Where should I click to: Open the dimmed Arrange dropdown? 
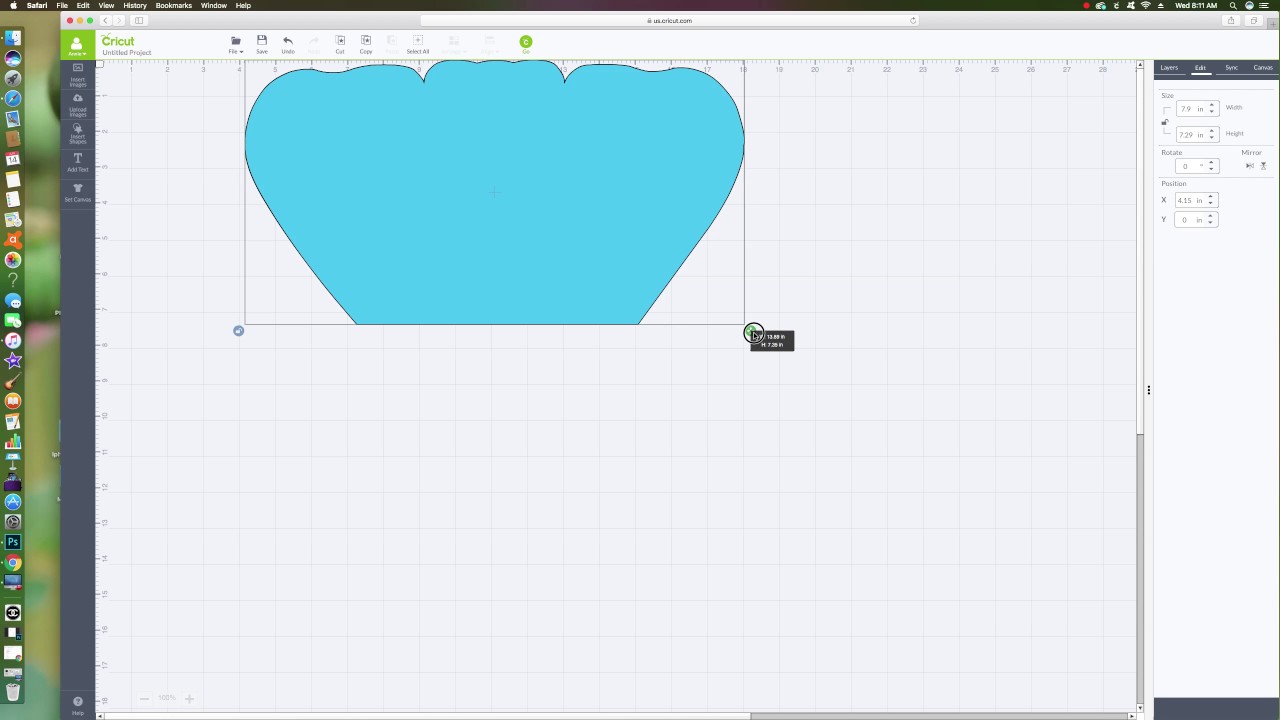tap(453, 44)
